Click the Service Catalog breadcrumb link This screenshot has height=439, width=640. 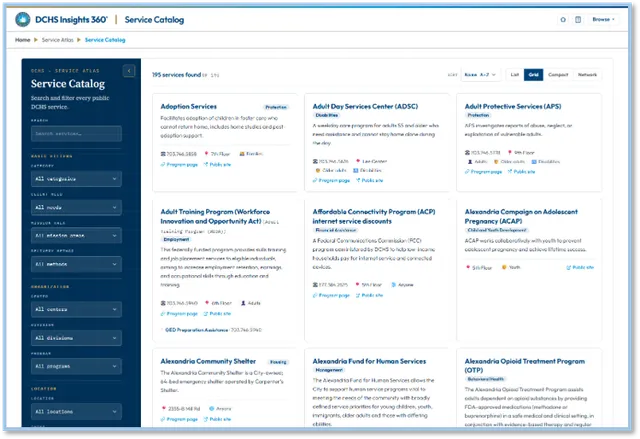coord(105,40)
